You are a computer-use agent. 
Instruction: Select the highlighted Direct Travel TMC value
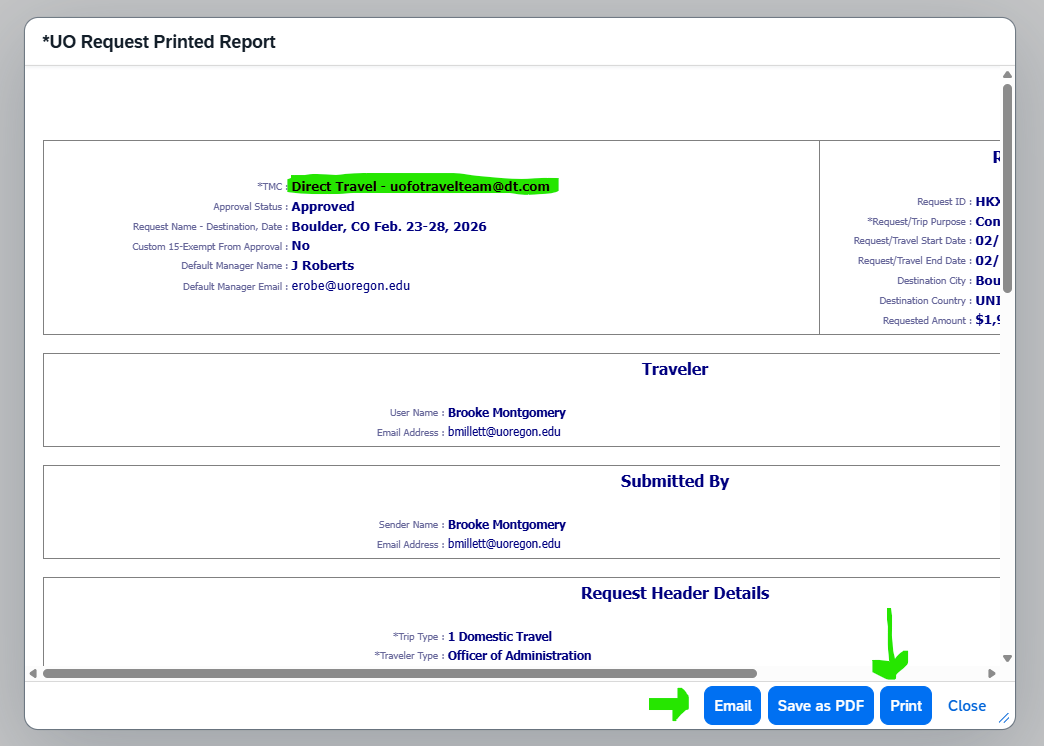pos(420,186)
